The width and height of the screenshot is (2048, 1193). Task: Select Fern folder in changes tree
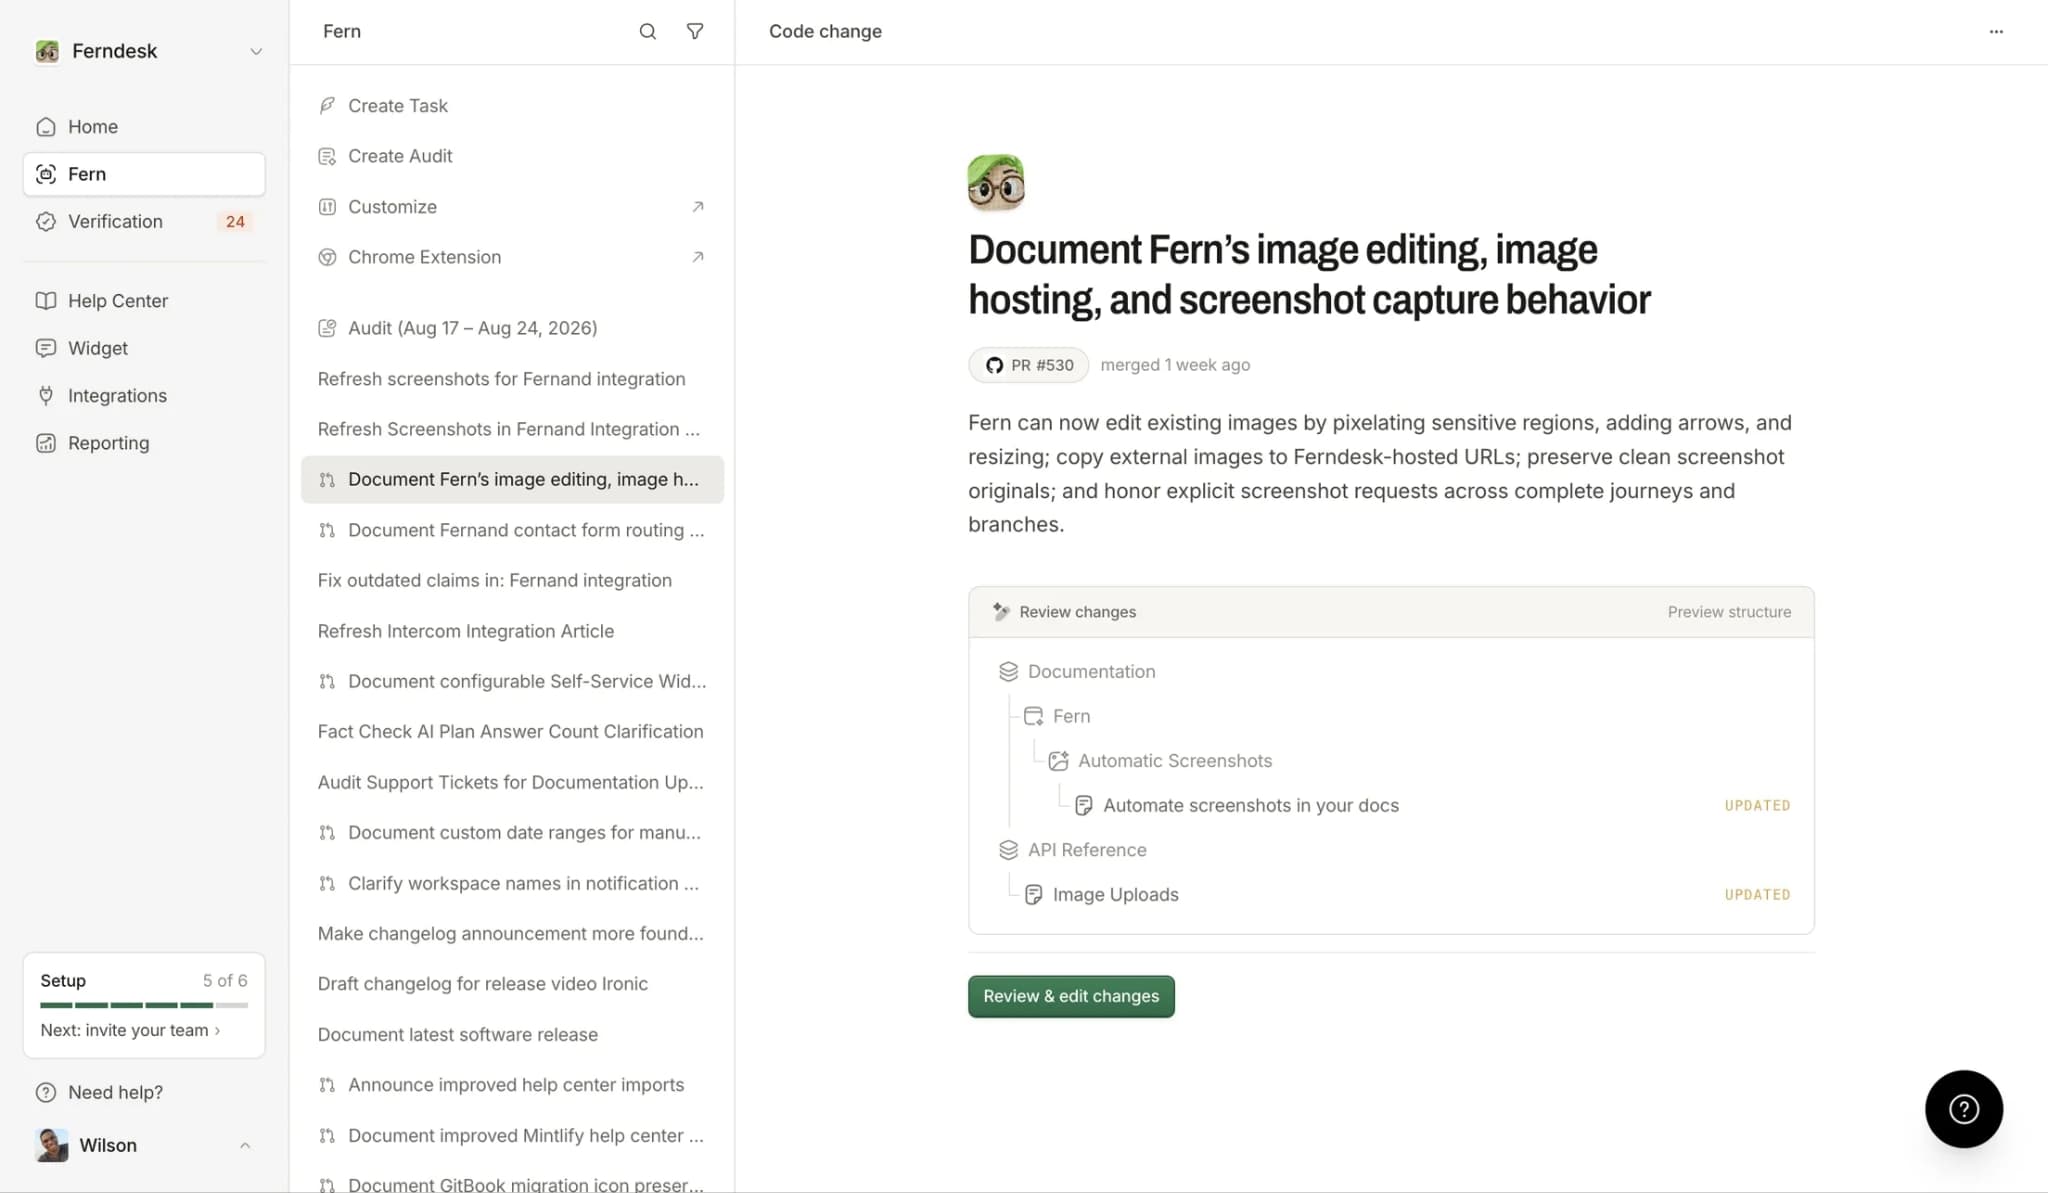(x=1057, y=716)
